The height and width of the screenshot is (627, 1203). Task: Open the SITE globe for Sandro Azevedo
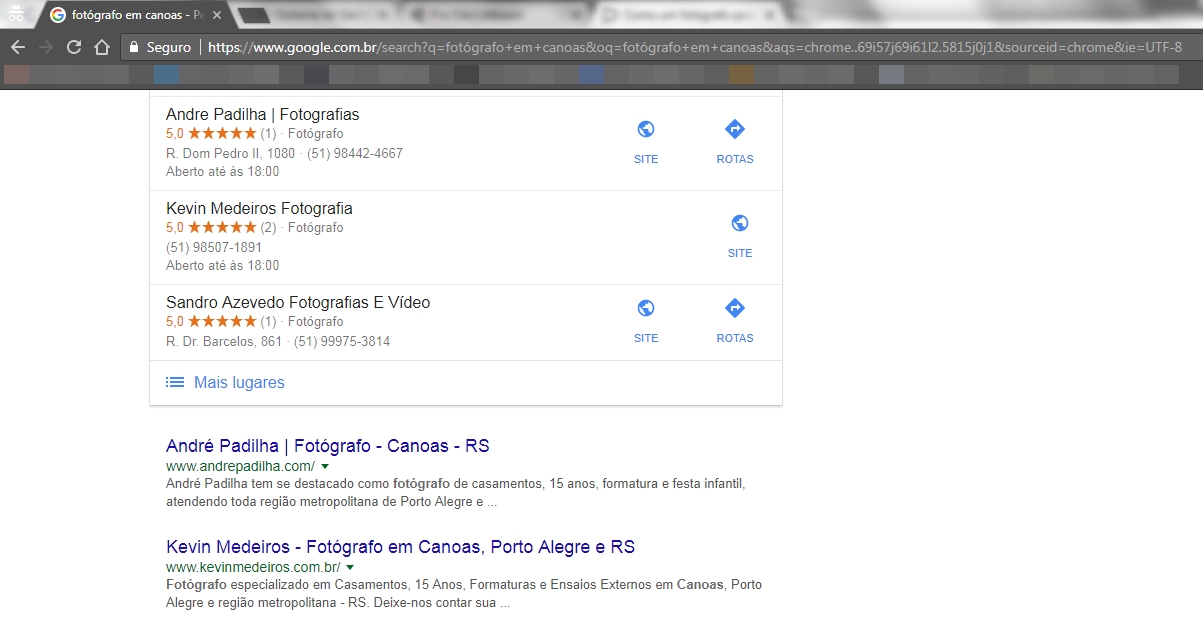pos(646,308)
